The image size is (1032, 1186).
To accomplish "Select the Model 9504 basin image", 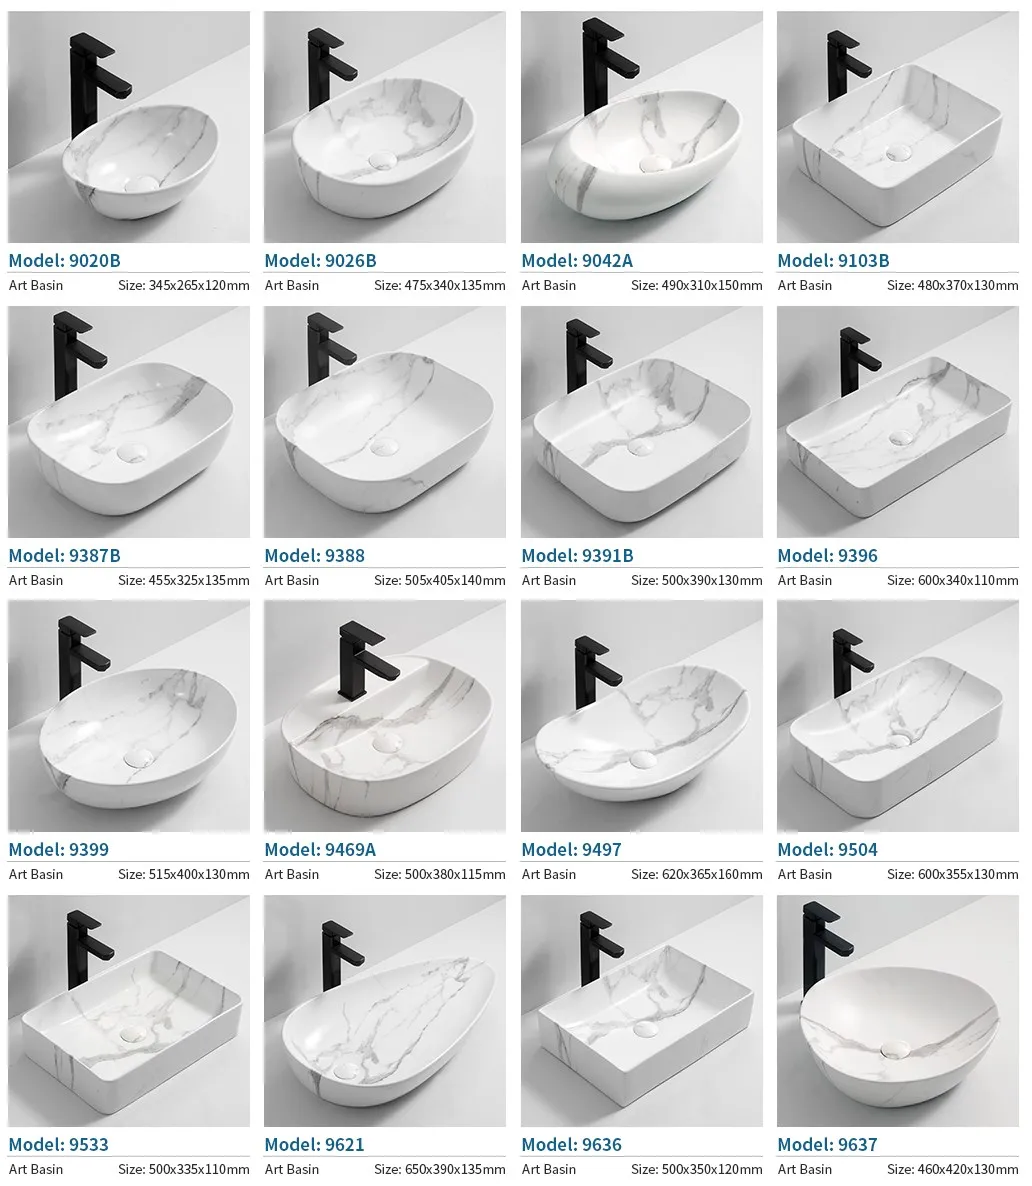I will pos(897,716).
